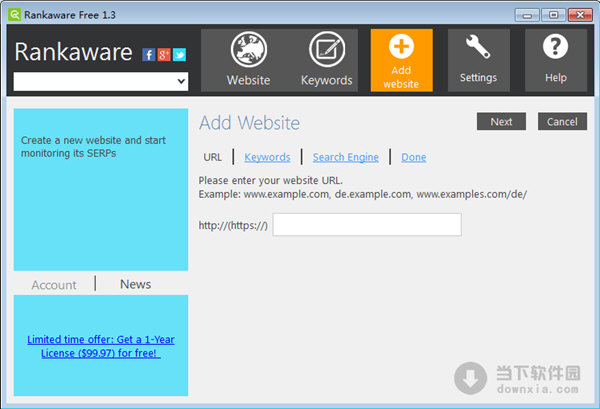This screenshot has height=409, width=600.
Task: Jump to the Search Engine step
Action: [x=346, y=157]
